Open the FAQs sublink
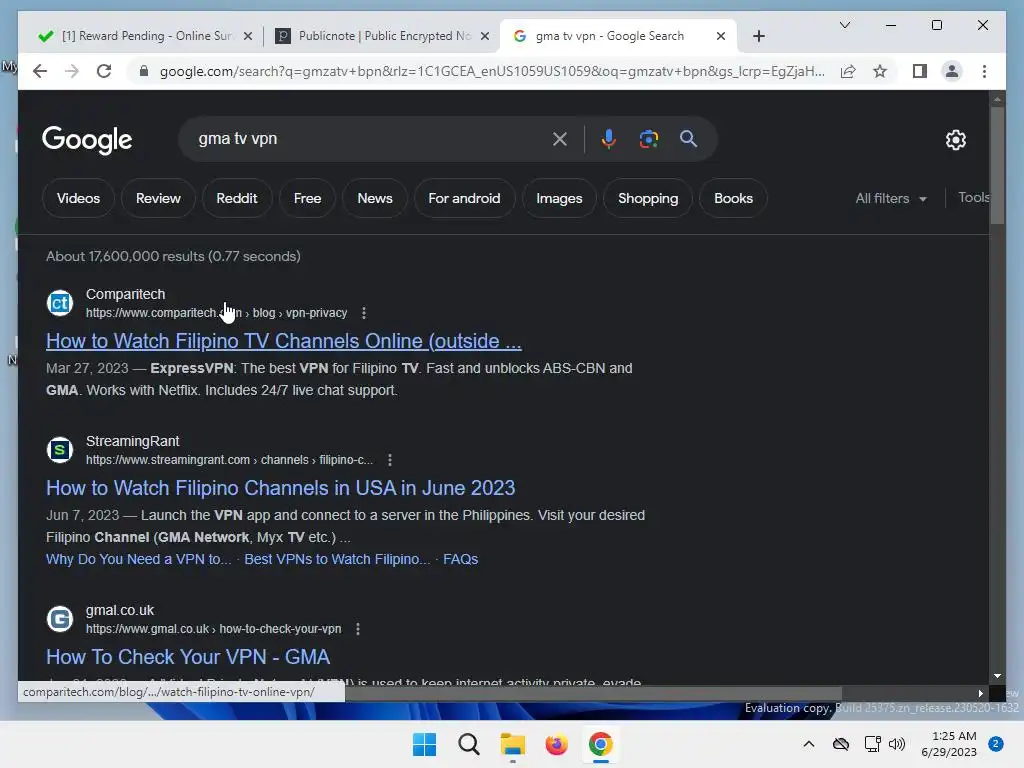The height and width of the screenshot is (768, 1024). pos(460,560)
